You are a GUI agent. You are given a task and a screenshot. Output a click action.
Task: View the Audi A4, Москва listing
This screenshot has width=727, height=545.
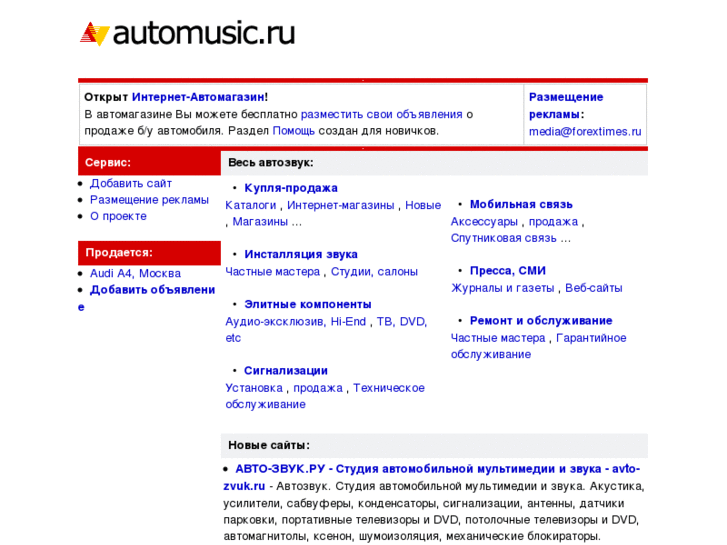(x=135, y=274)
